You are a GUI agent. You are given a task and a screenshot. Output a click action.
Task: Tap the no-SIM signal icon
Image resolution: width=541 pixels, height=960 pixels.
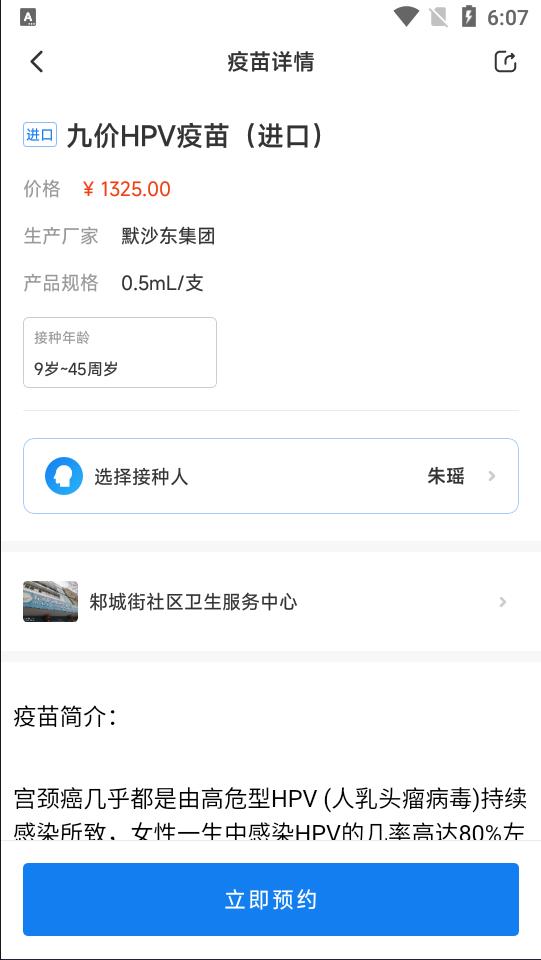coord(439,17)
